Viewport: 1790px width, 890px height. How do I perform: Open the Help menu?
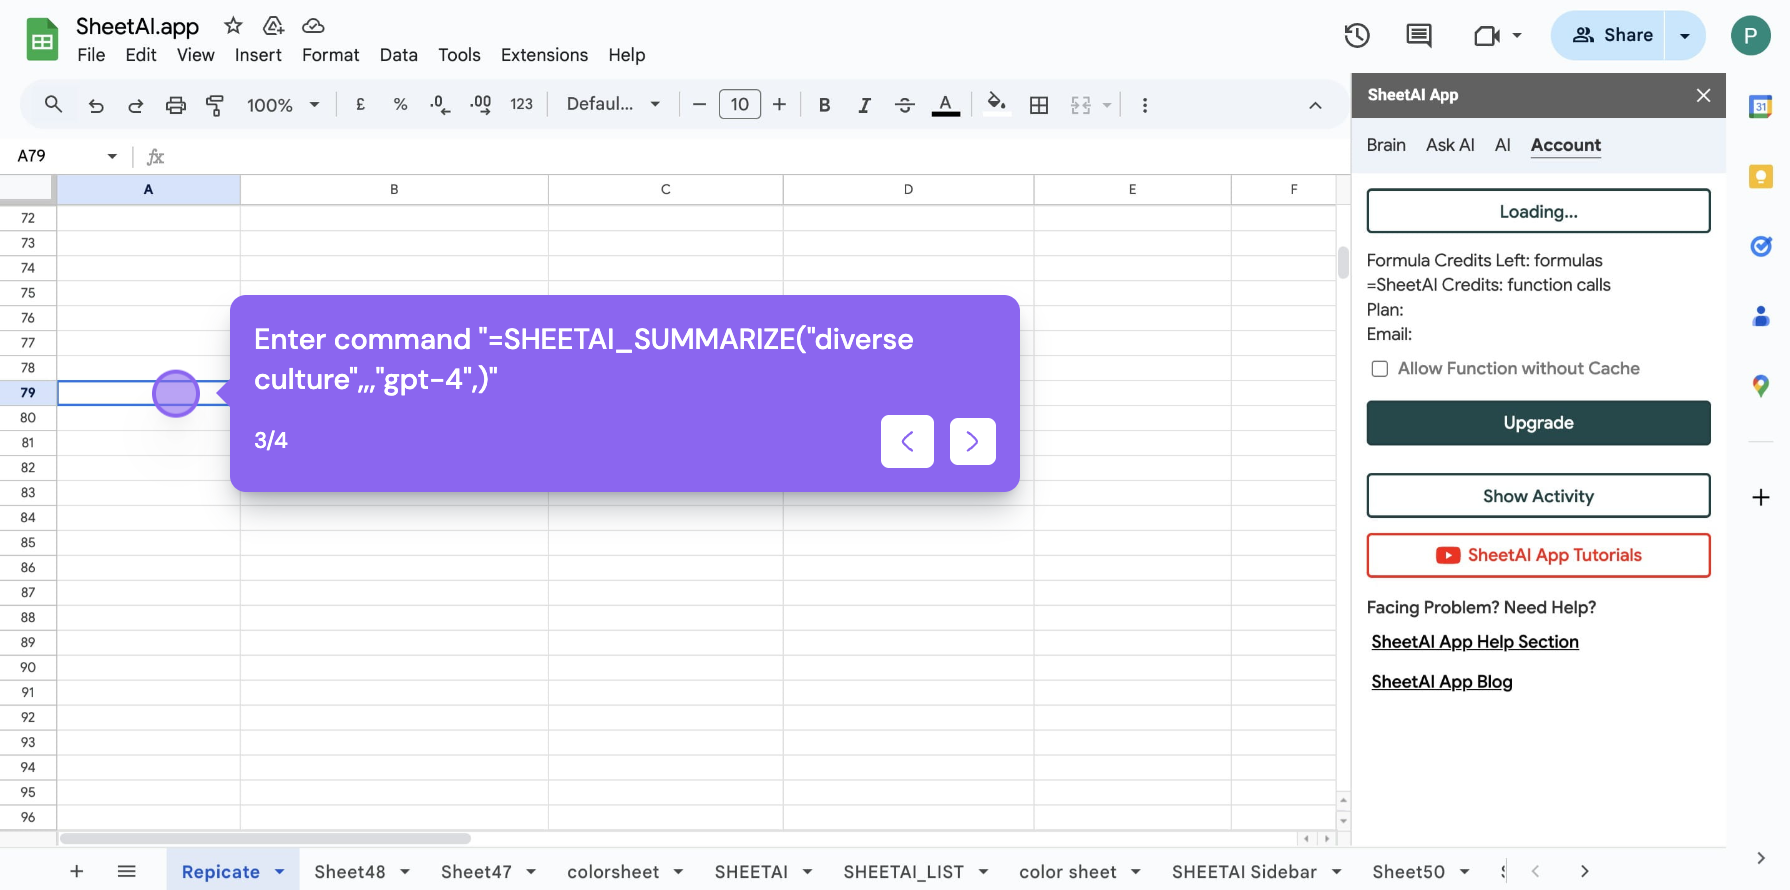(627, 55)
